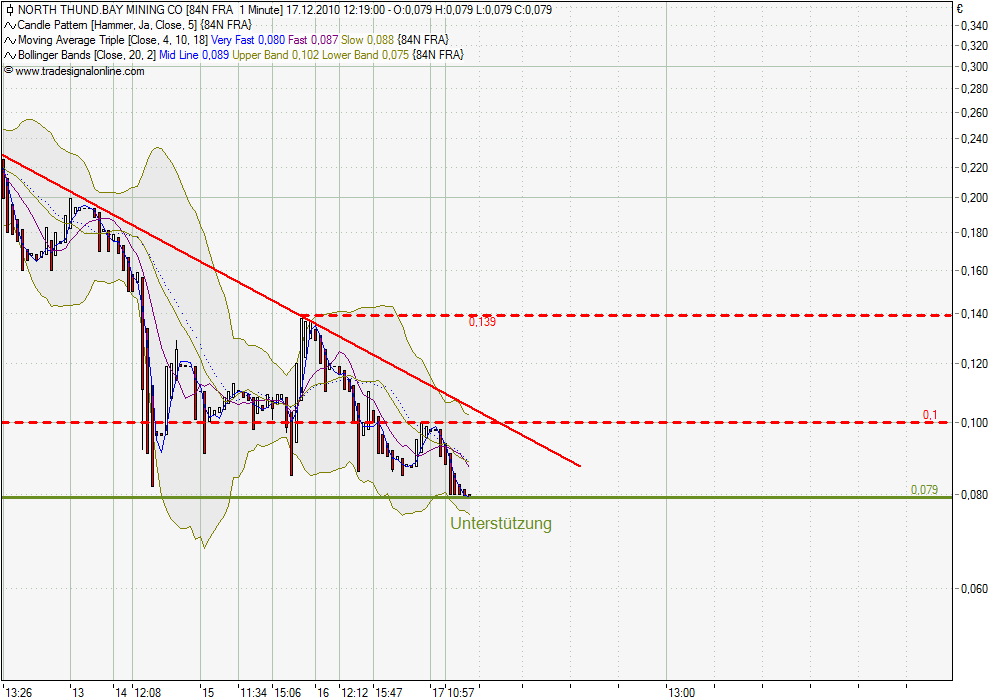Click the Moving Average Triple wave icon
The image size is (1000, 700).
pos(9,40)
